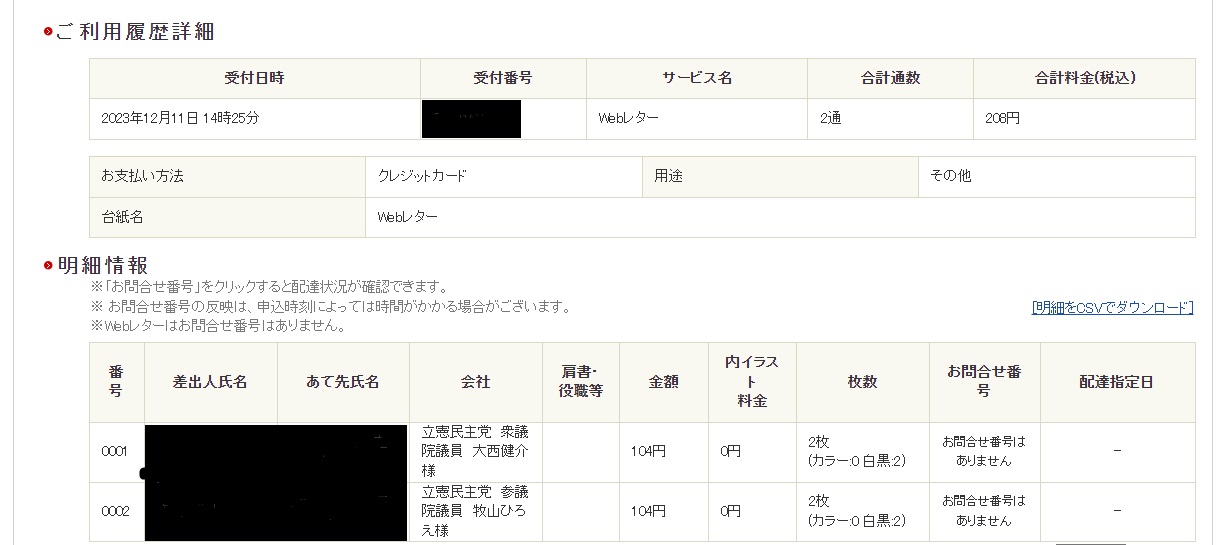
Task: Select the クレジットカード payment value
Action: (x=422, y=176)
